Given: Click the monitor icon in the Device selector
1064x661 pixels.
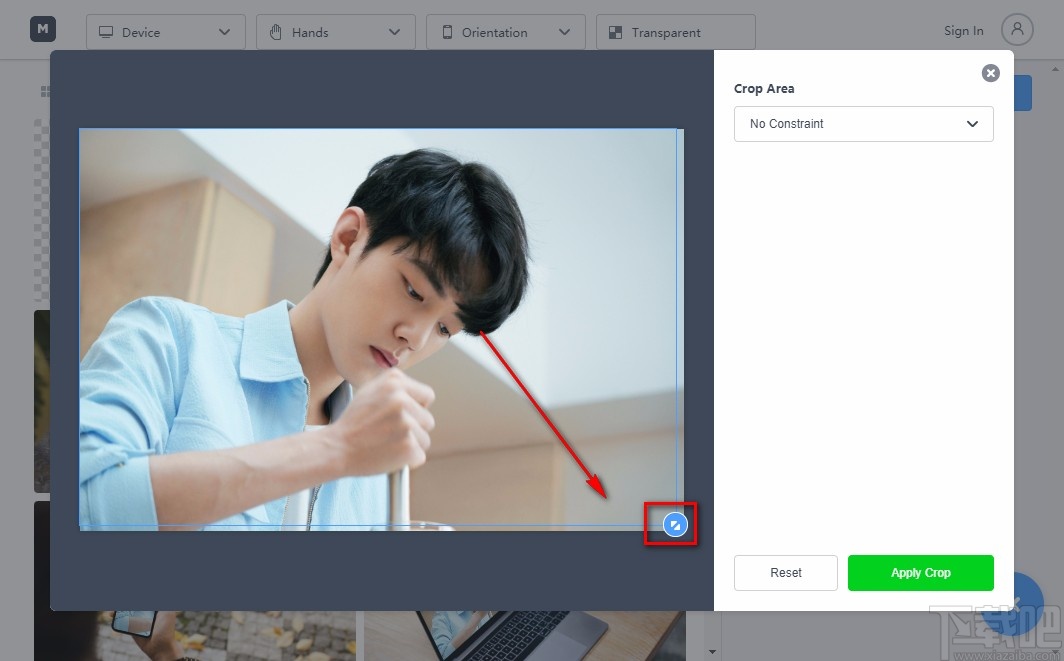Looking at the screenshot, I should (x=106, y=31).
